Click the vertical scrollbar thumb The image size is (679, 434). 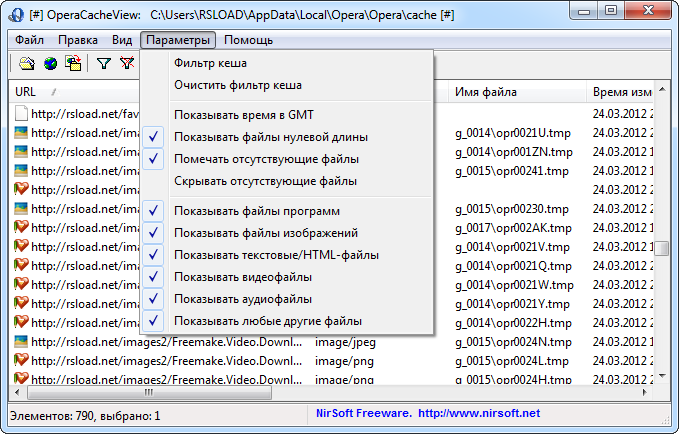[662, 249]
